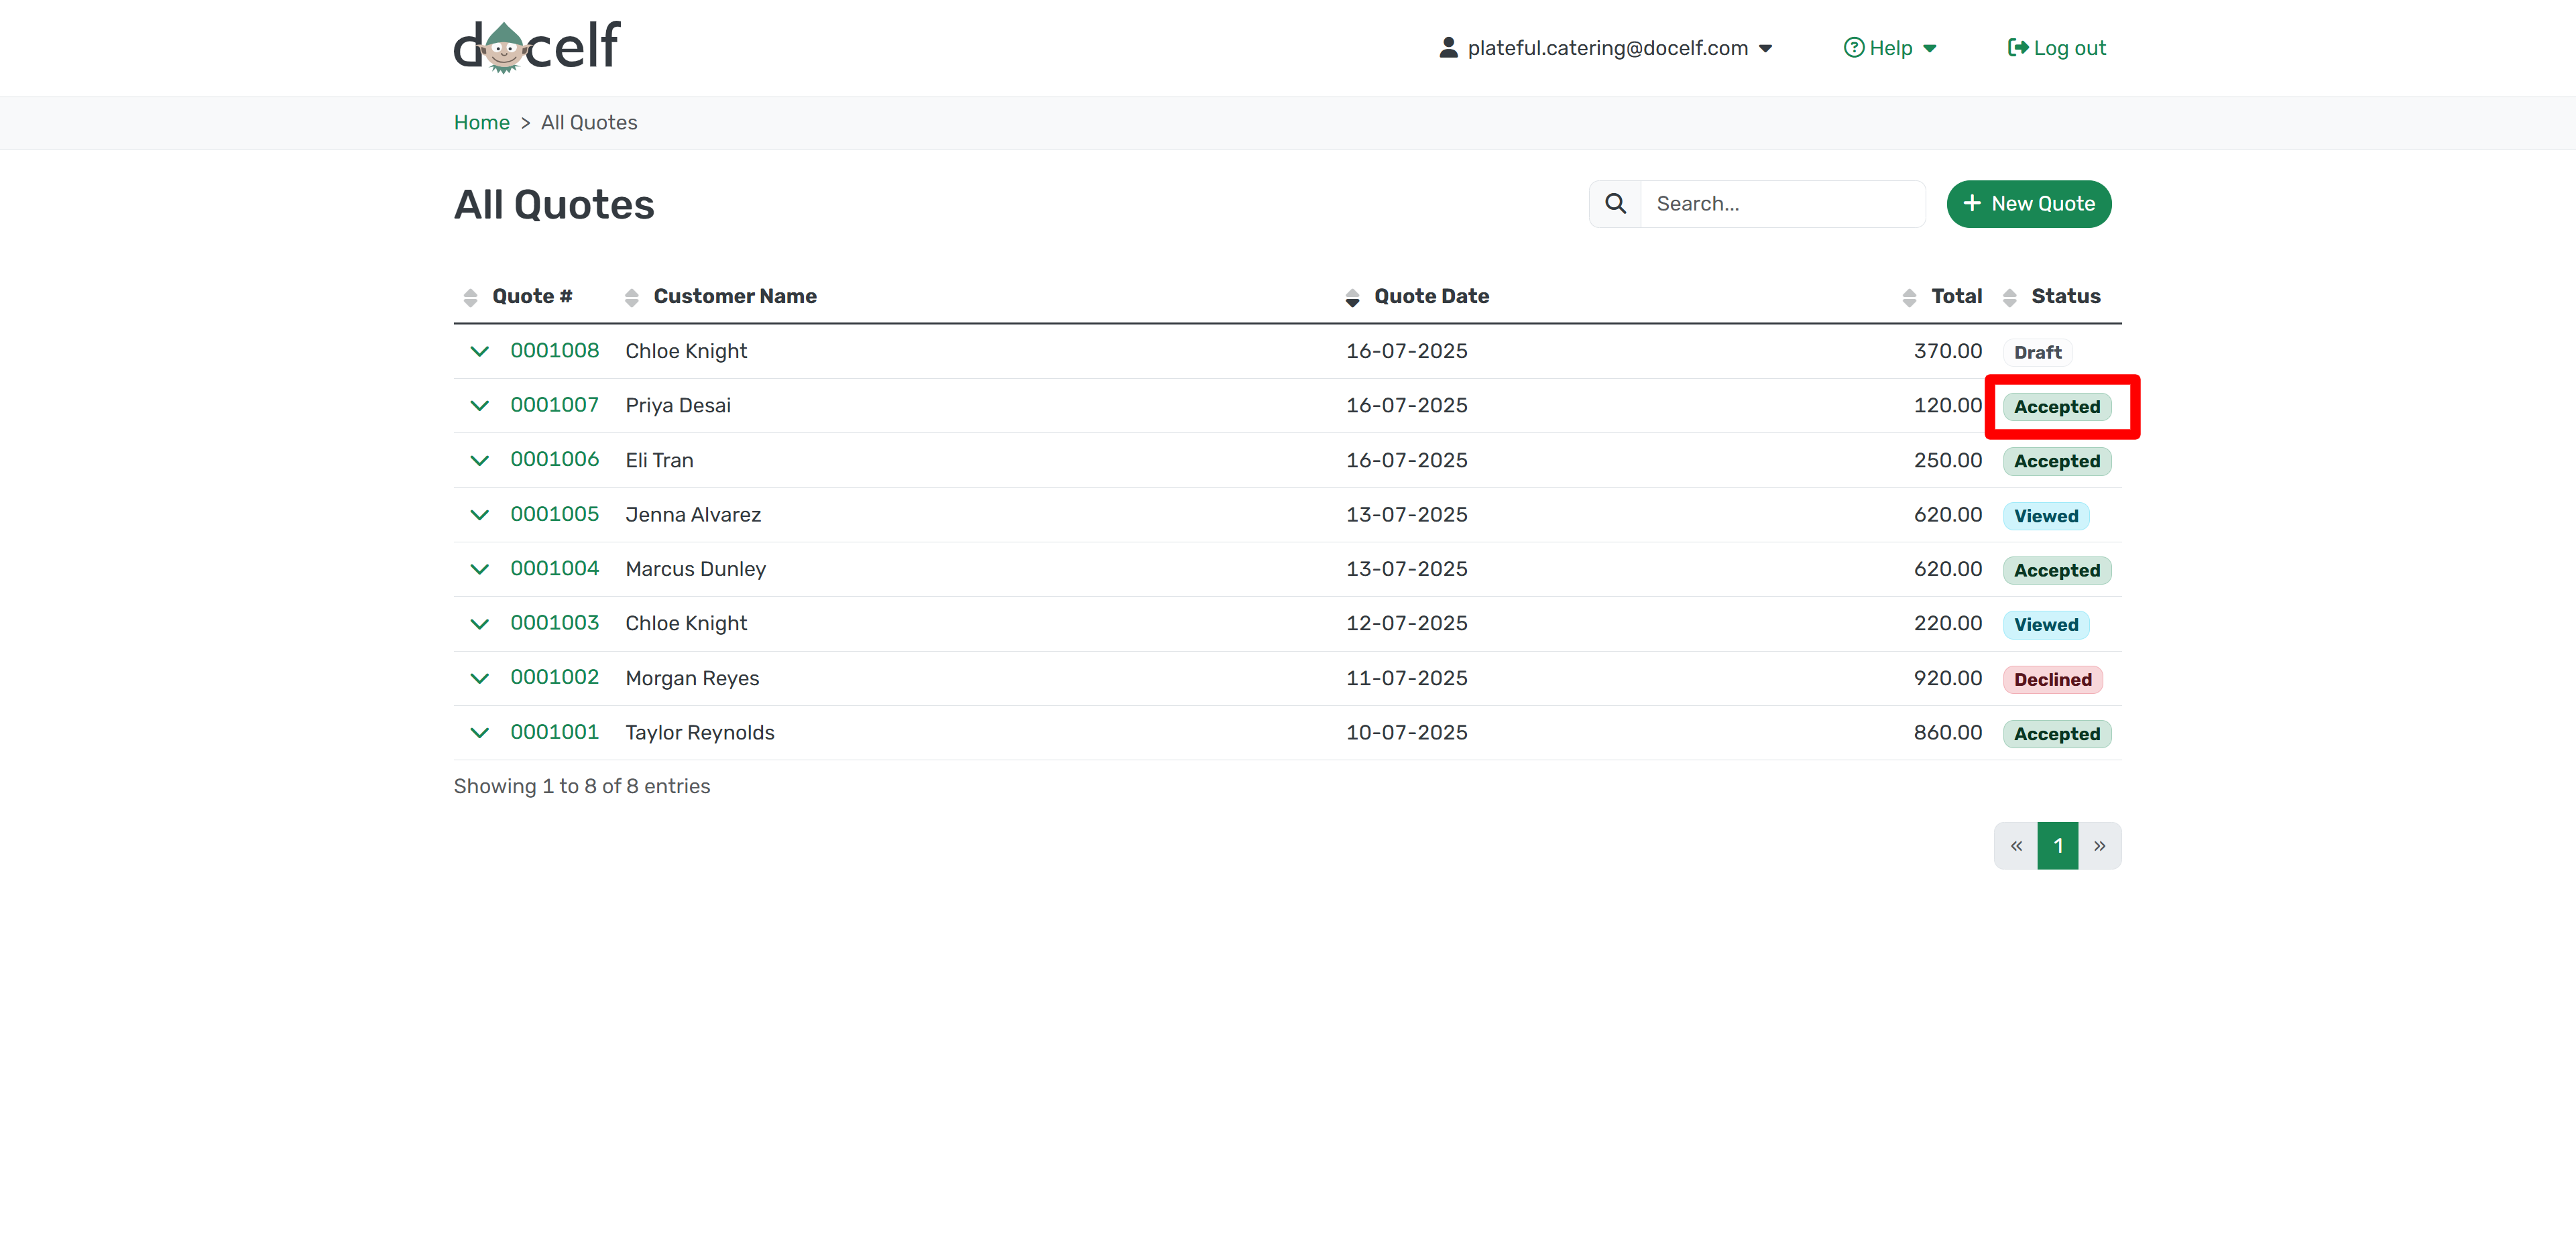Click date 12-07-2025 cell
Image resolution: width=2576 pixels, height=1245 pixels.
(x=1406, y=623)
